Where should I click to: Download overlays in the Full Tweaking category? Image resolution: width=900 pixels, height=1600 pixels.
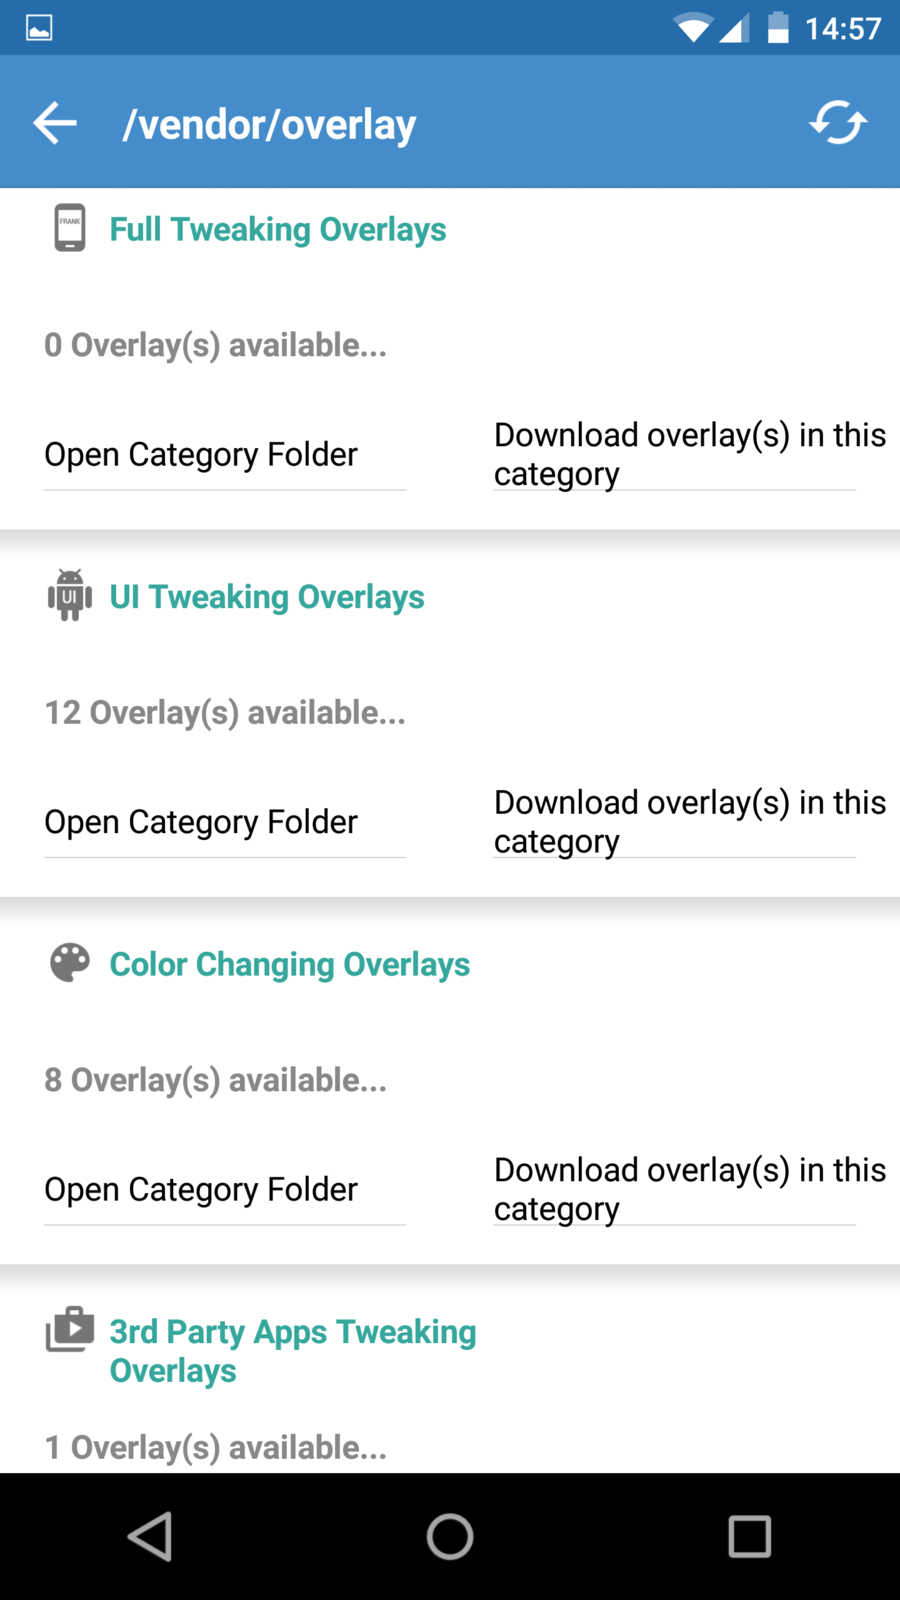689,455
